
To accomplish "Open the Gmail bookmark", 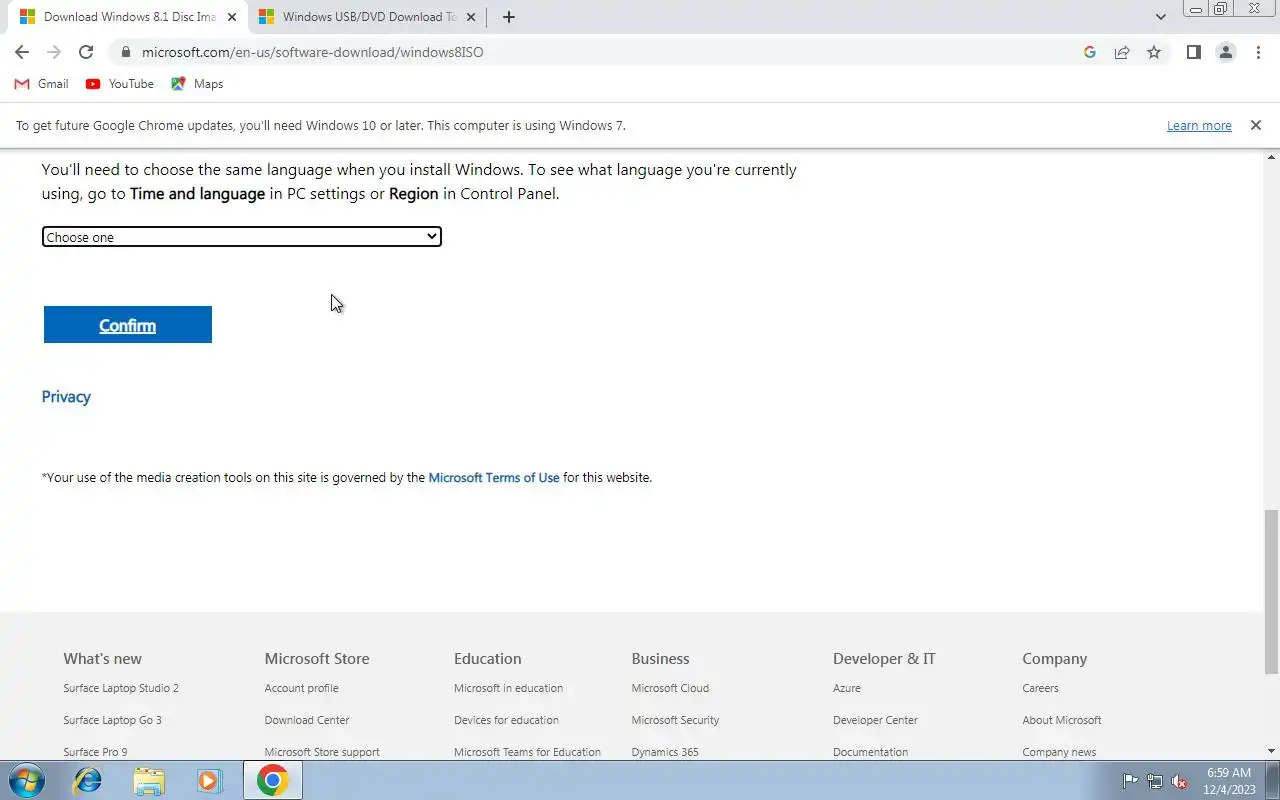I will [42, 84].
